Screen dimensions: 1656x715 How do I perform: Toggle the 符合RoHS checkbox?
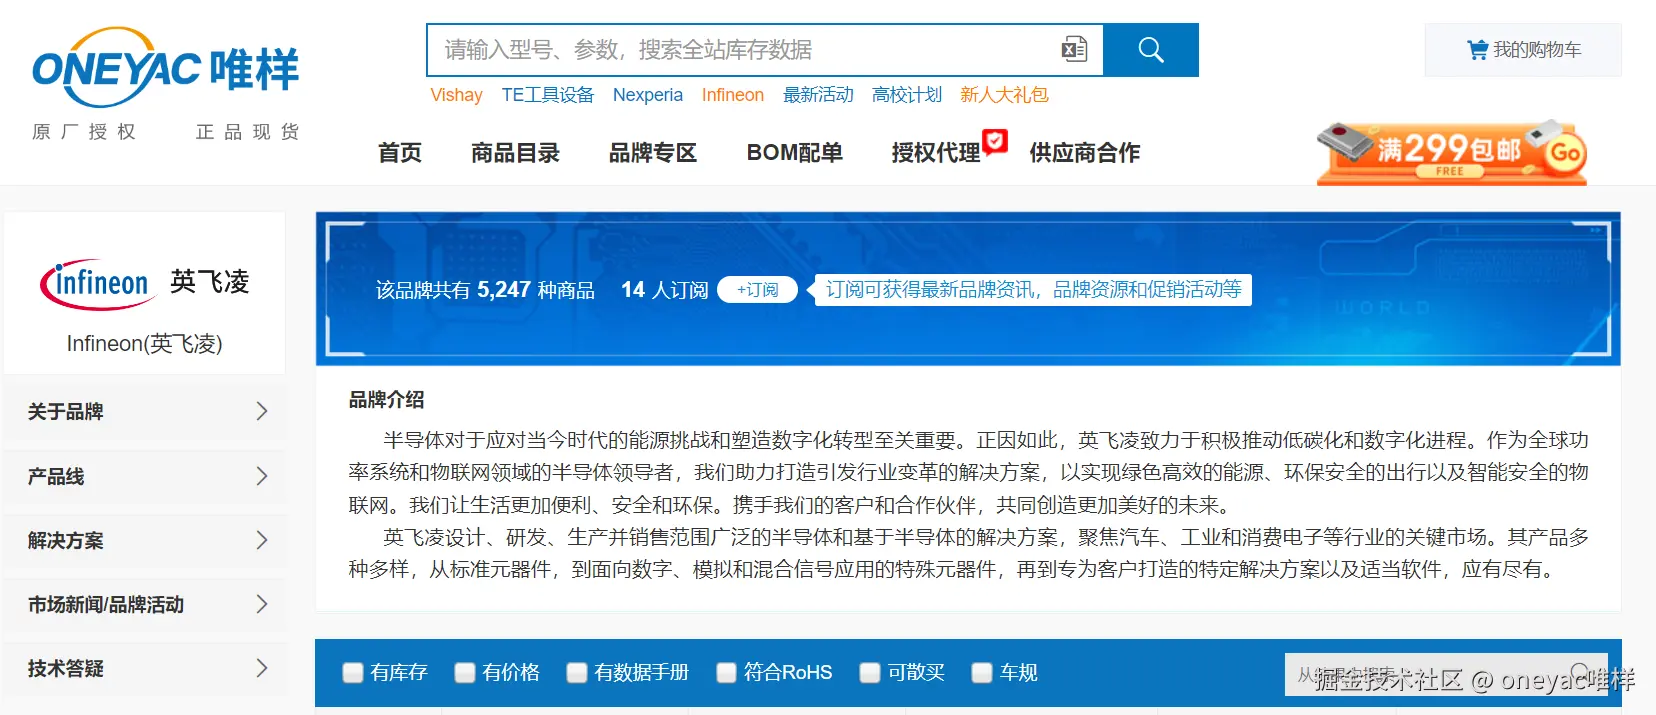[x=726, y=673]
